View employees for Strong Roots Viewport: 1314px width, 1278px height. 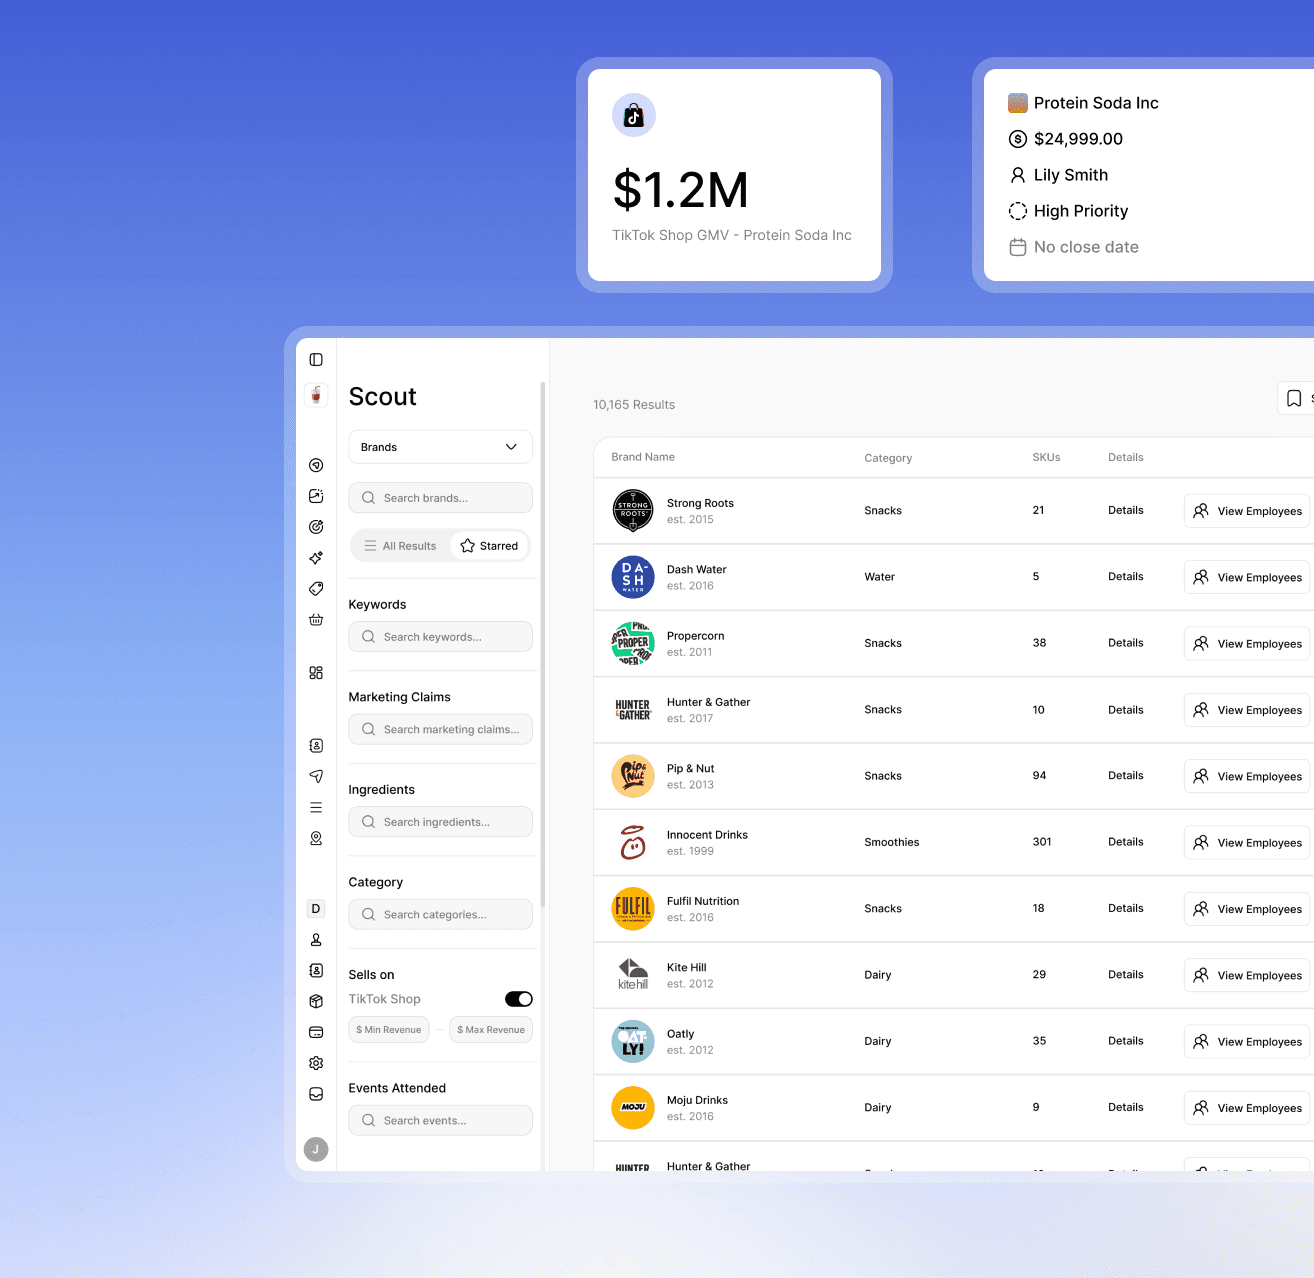click(x=1247, y=511)
